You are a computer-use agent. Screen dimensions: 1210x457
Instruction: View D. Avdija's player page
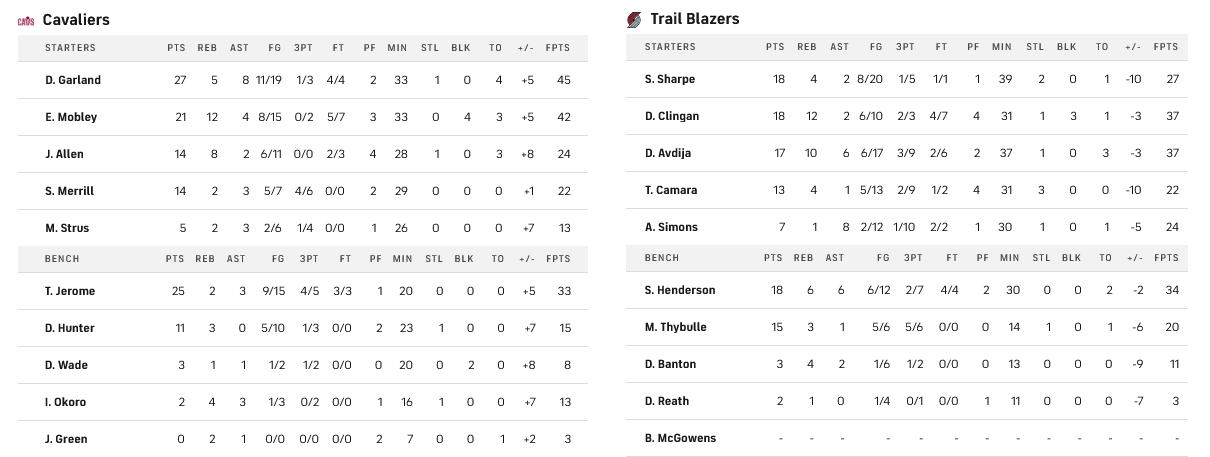click(x=668, y=153)
